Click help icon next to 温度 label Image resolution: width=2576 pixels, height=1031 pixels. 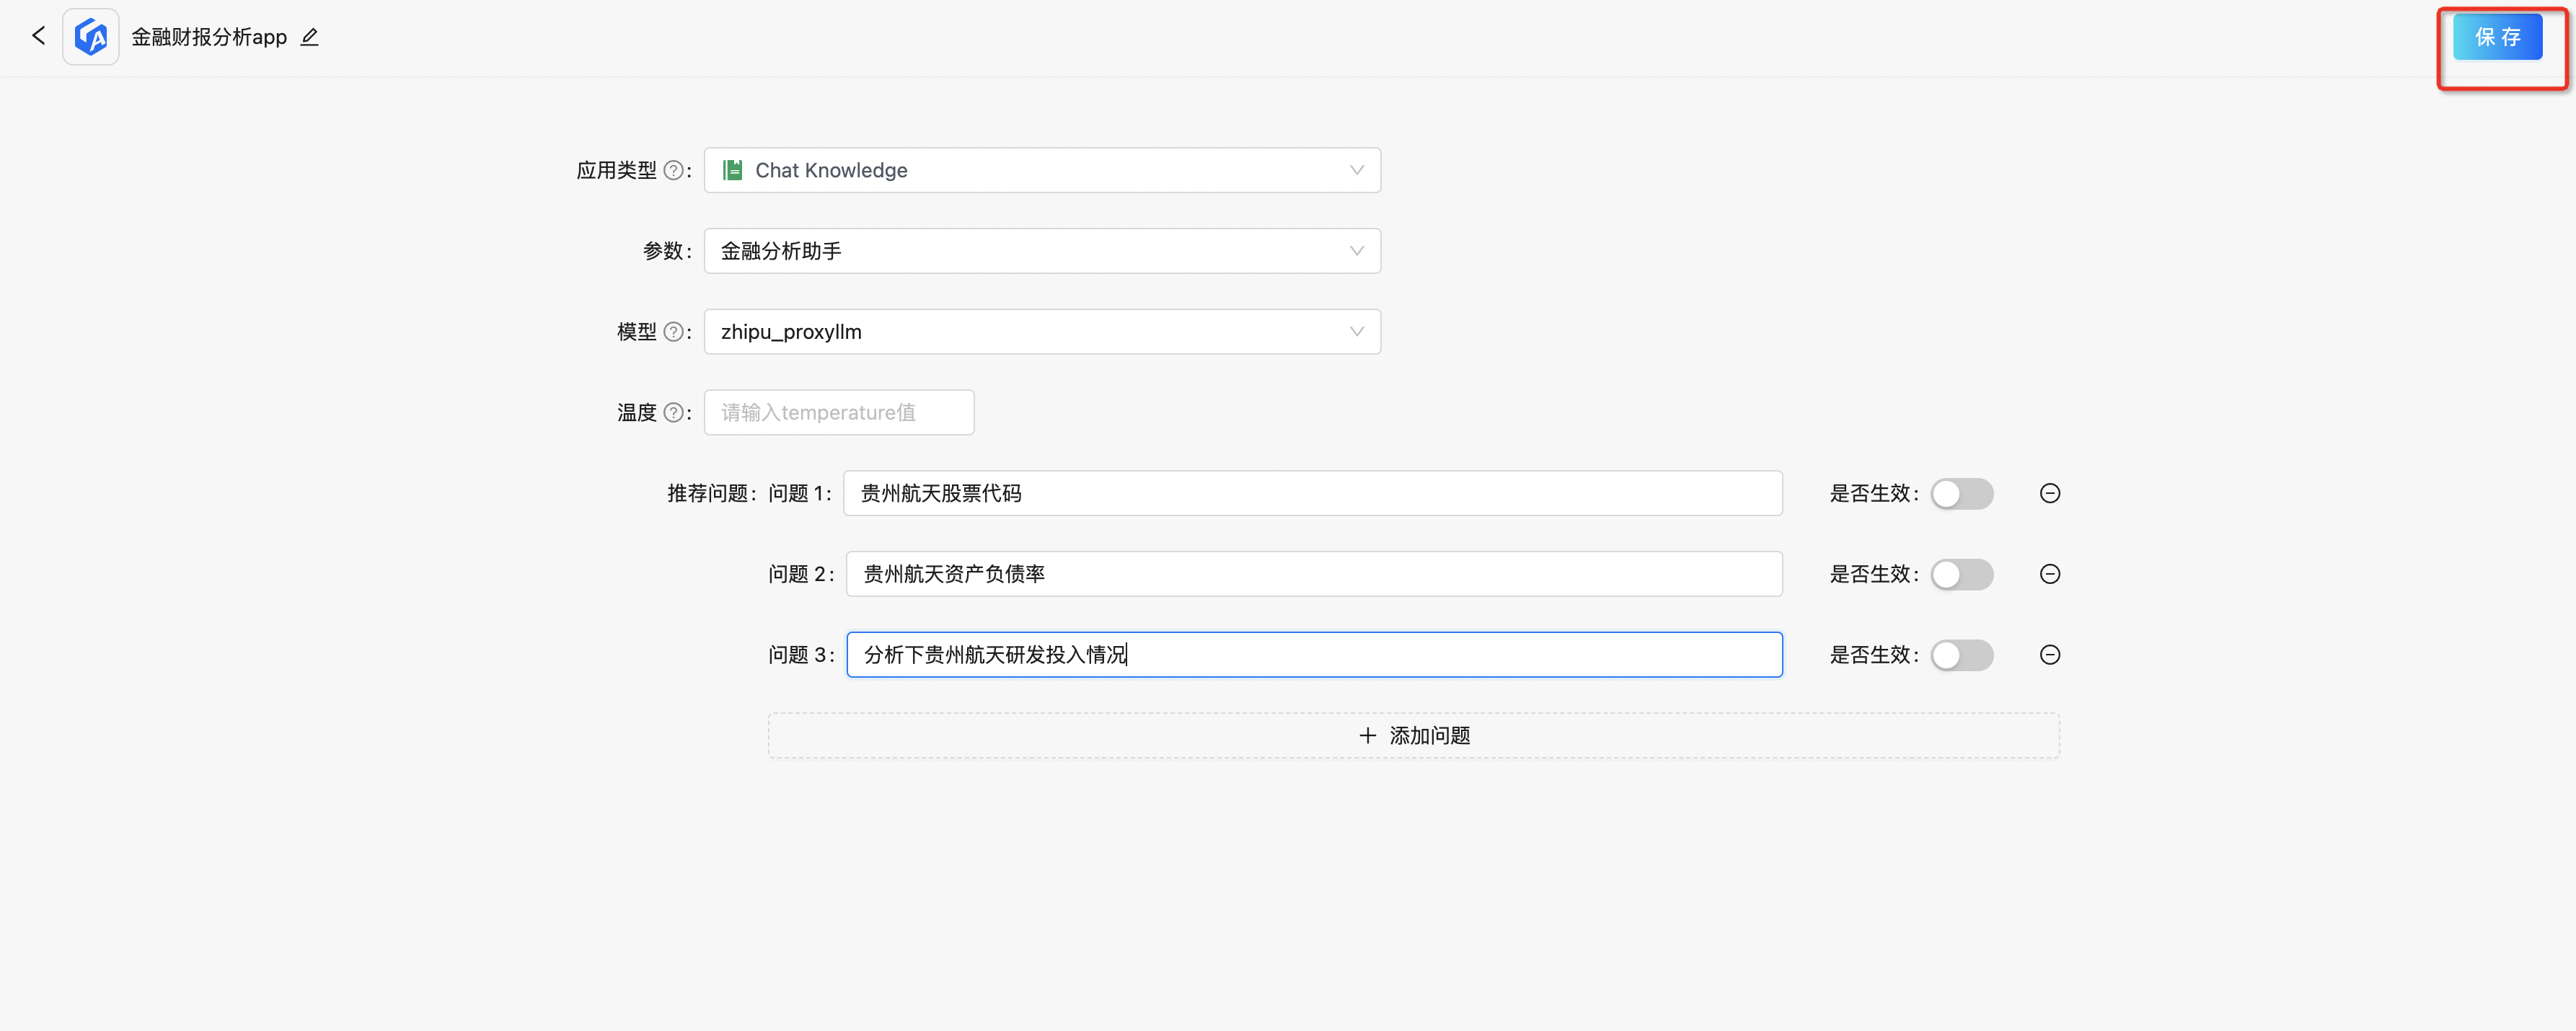point(674,413)
